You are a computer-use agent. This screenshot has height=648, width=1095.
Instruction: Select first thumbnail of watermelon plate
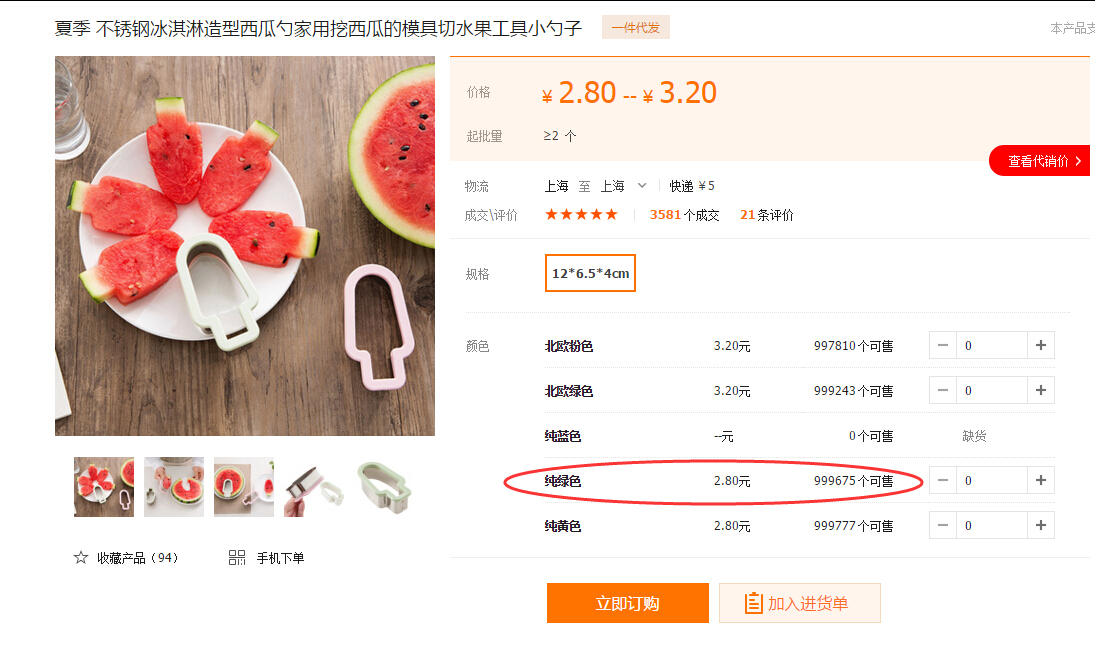coord(104,487)
